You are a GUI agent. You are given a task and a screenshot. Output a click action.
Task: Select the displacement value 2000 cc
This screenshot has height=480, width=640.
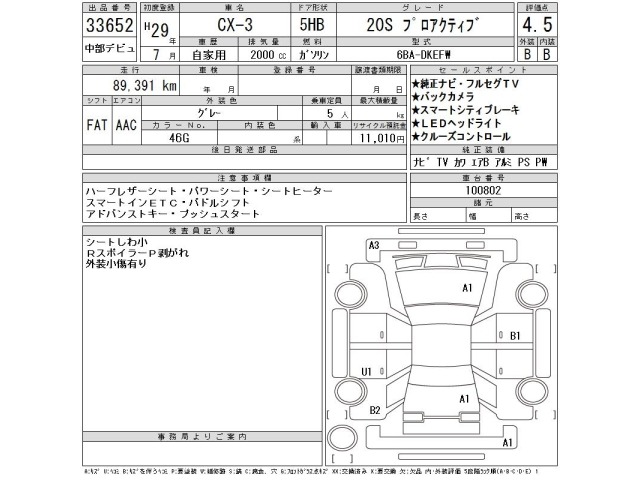coord(268,55)
